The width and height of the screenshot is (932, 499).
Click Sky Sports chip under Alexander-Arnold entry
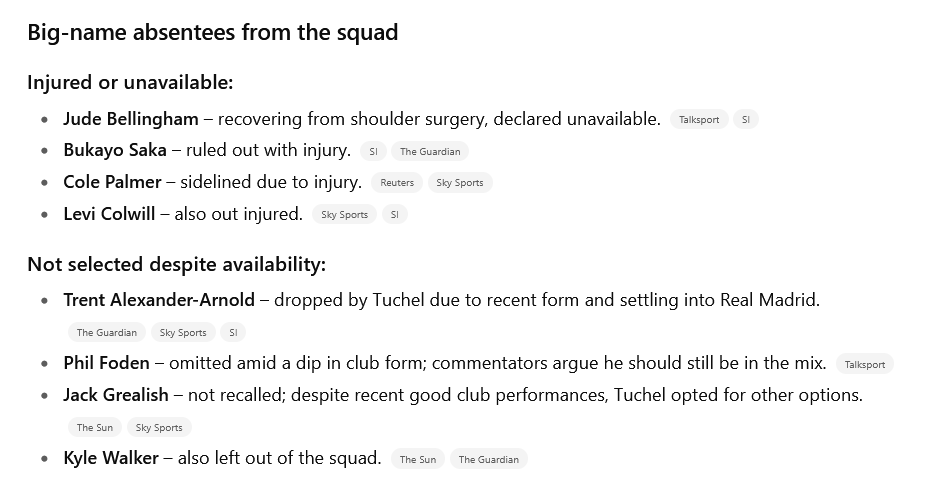pyautogui.click(x=183, y=333)
